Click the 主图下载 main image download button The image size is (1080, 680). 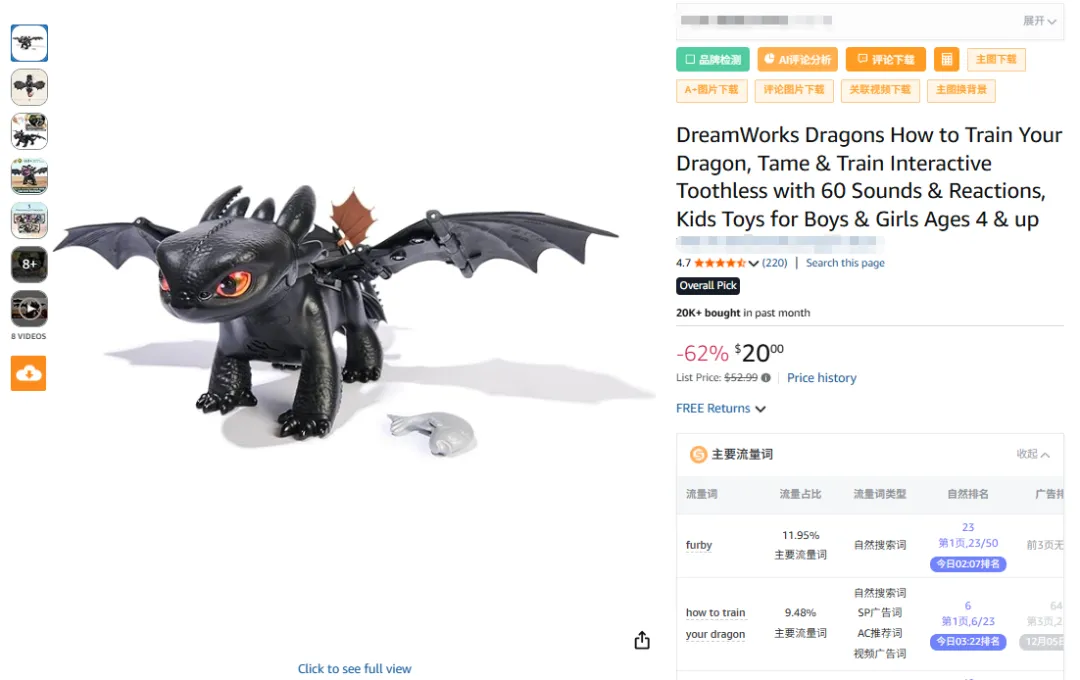click(x=995, y=60)
